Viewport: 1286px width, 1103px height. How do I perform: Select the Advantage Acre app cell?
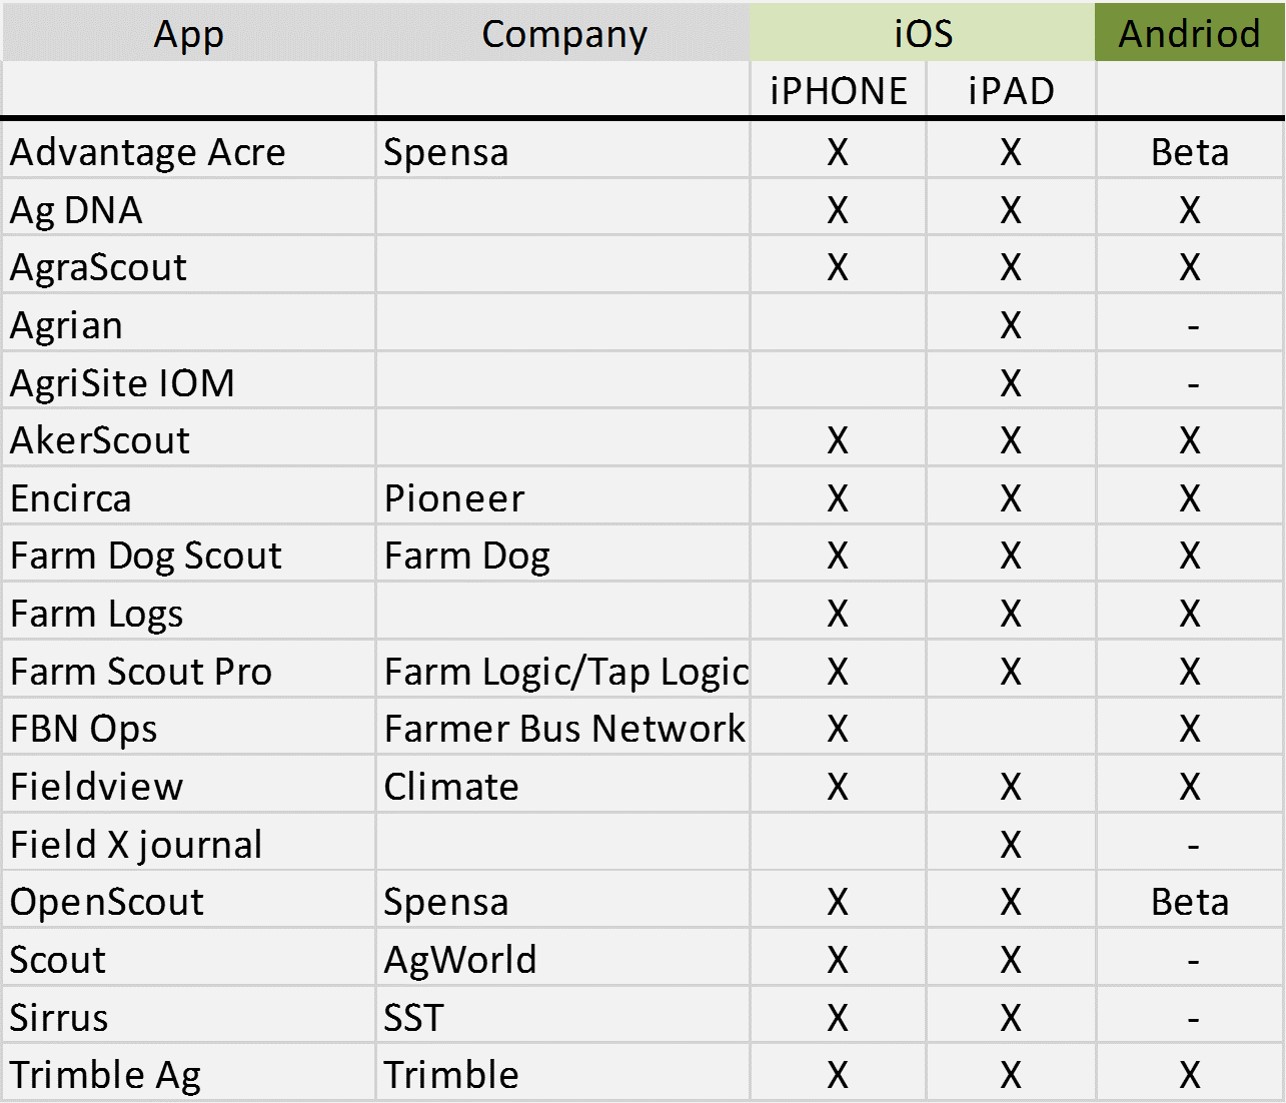[x=148, y=152]
